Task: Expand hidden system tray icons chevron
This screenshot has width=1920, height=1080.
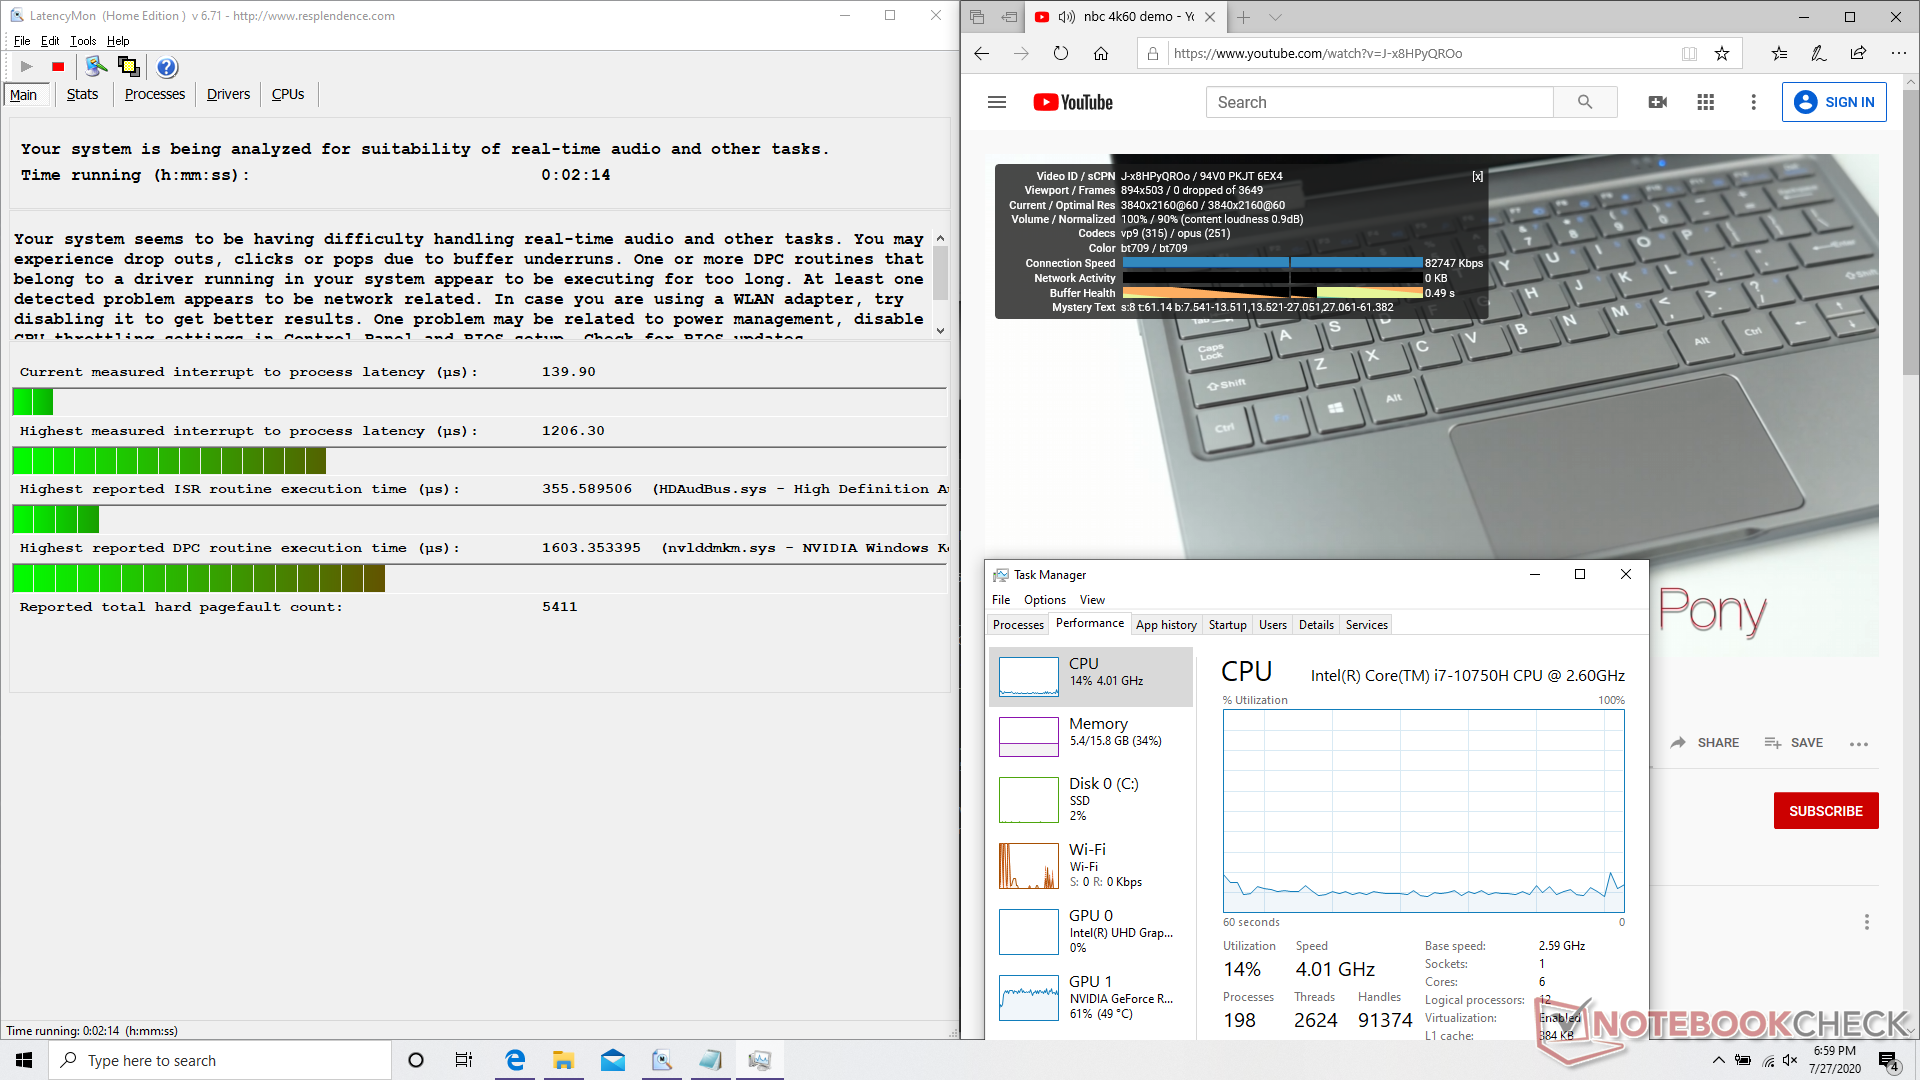Action: [x=1718, y=1060]
